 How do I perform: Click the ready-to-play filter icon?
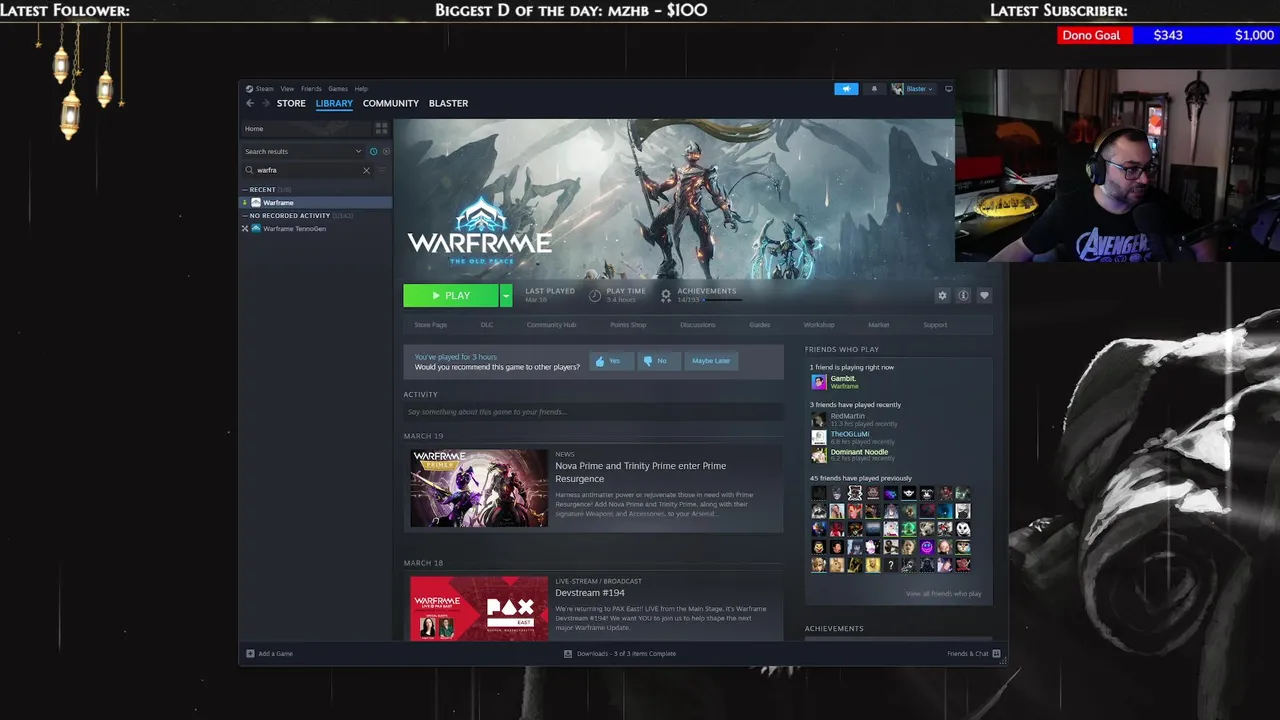click(x=386, y=151)
